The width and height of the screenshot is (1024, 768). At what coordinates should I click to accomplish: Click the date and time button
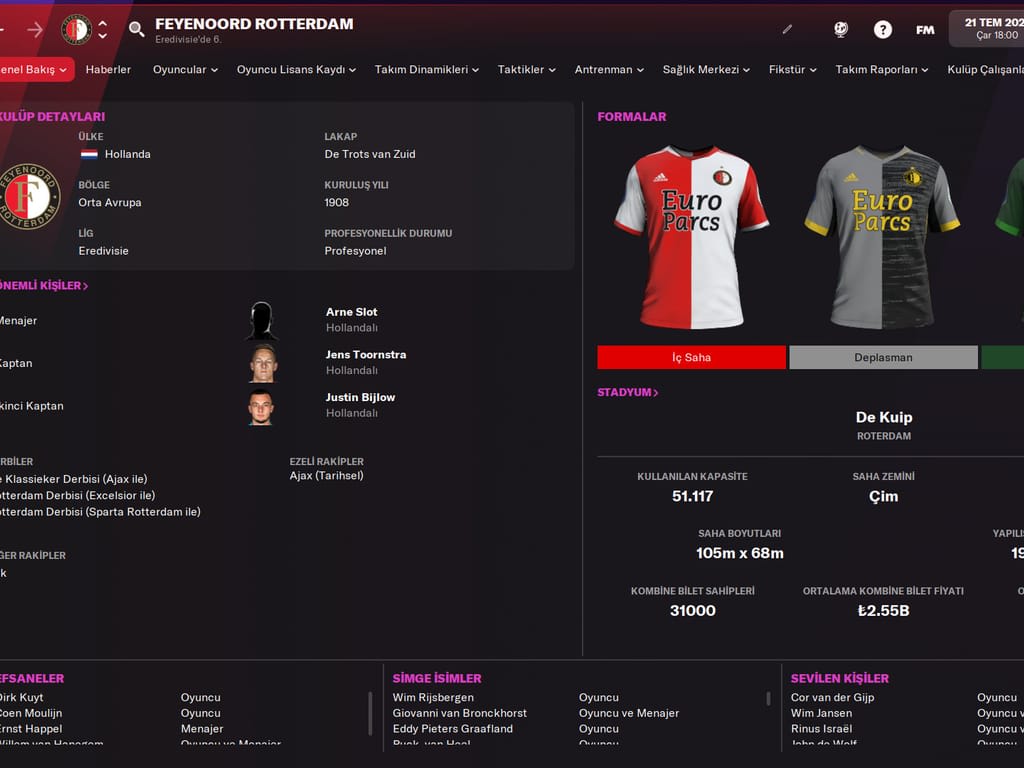pos(989,29)
